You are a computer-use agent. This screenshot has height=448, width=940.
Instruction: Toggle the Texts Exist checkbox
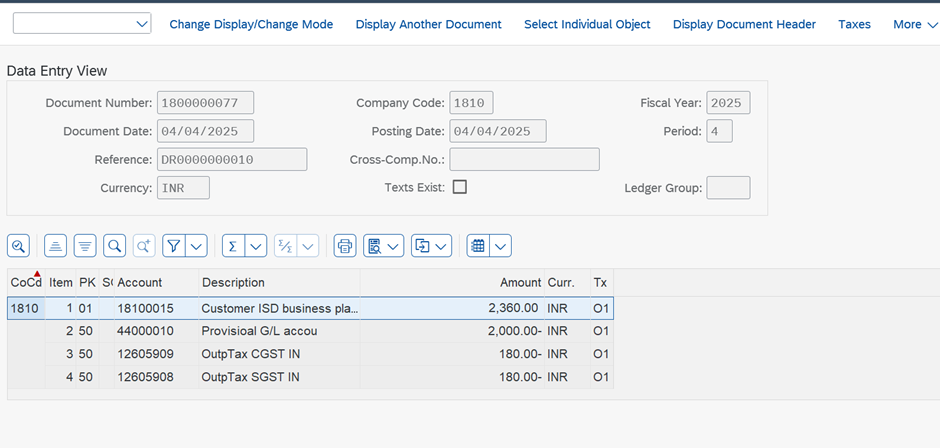pyautogui.click(x=460, y=187)
